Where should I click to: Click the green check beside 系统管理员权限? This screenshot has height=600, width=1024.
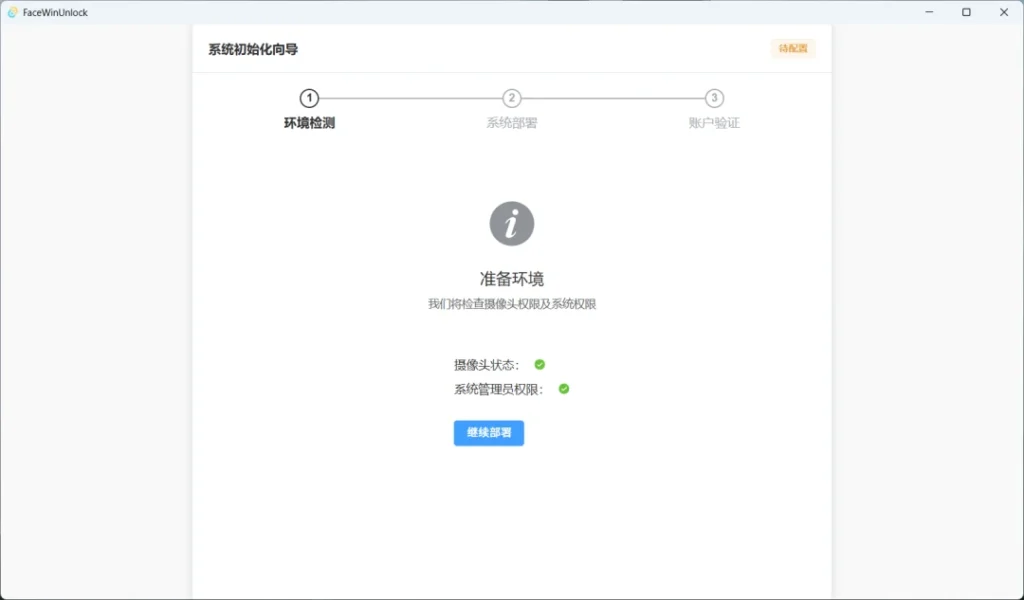click(563, 388)
